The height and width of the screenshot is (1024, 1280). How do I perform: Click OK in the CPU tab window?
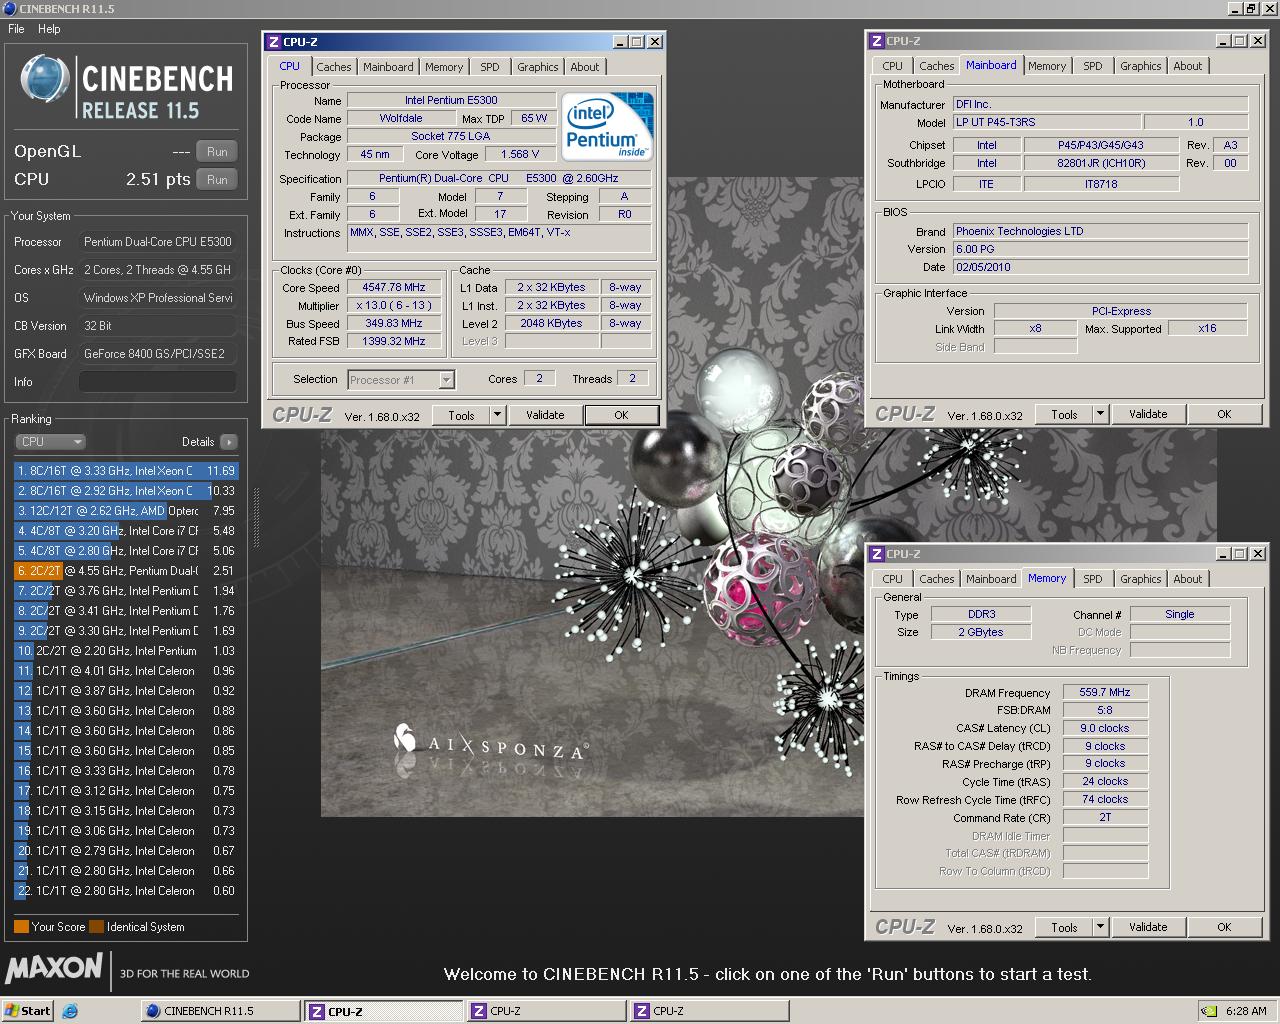click(x=621, y=415)
